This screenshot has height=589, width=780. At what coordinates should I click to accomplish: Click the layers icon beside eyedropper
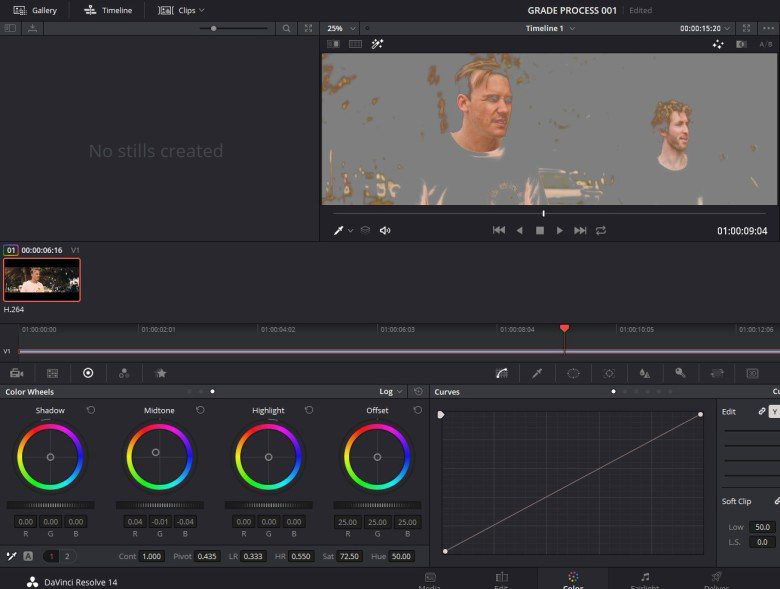(365, 230)
